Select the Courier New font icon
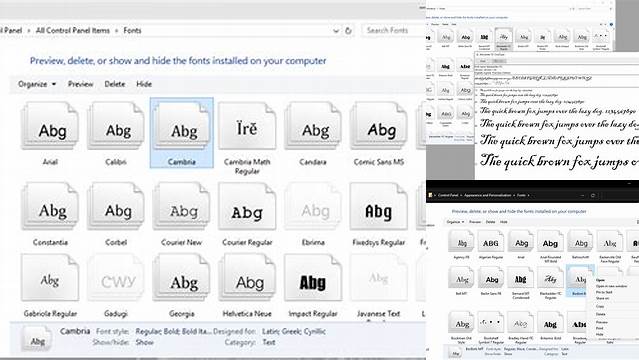Screen dimensions: 639x360 click(182, 206)
